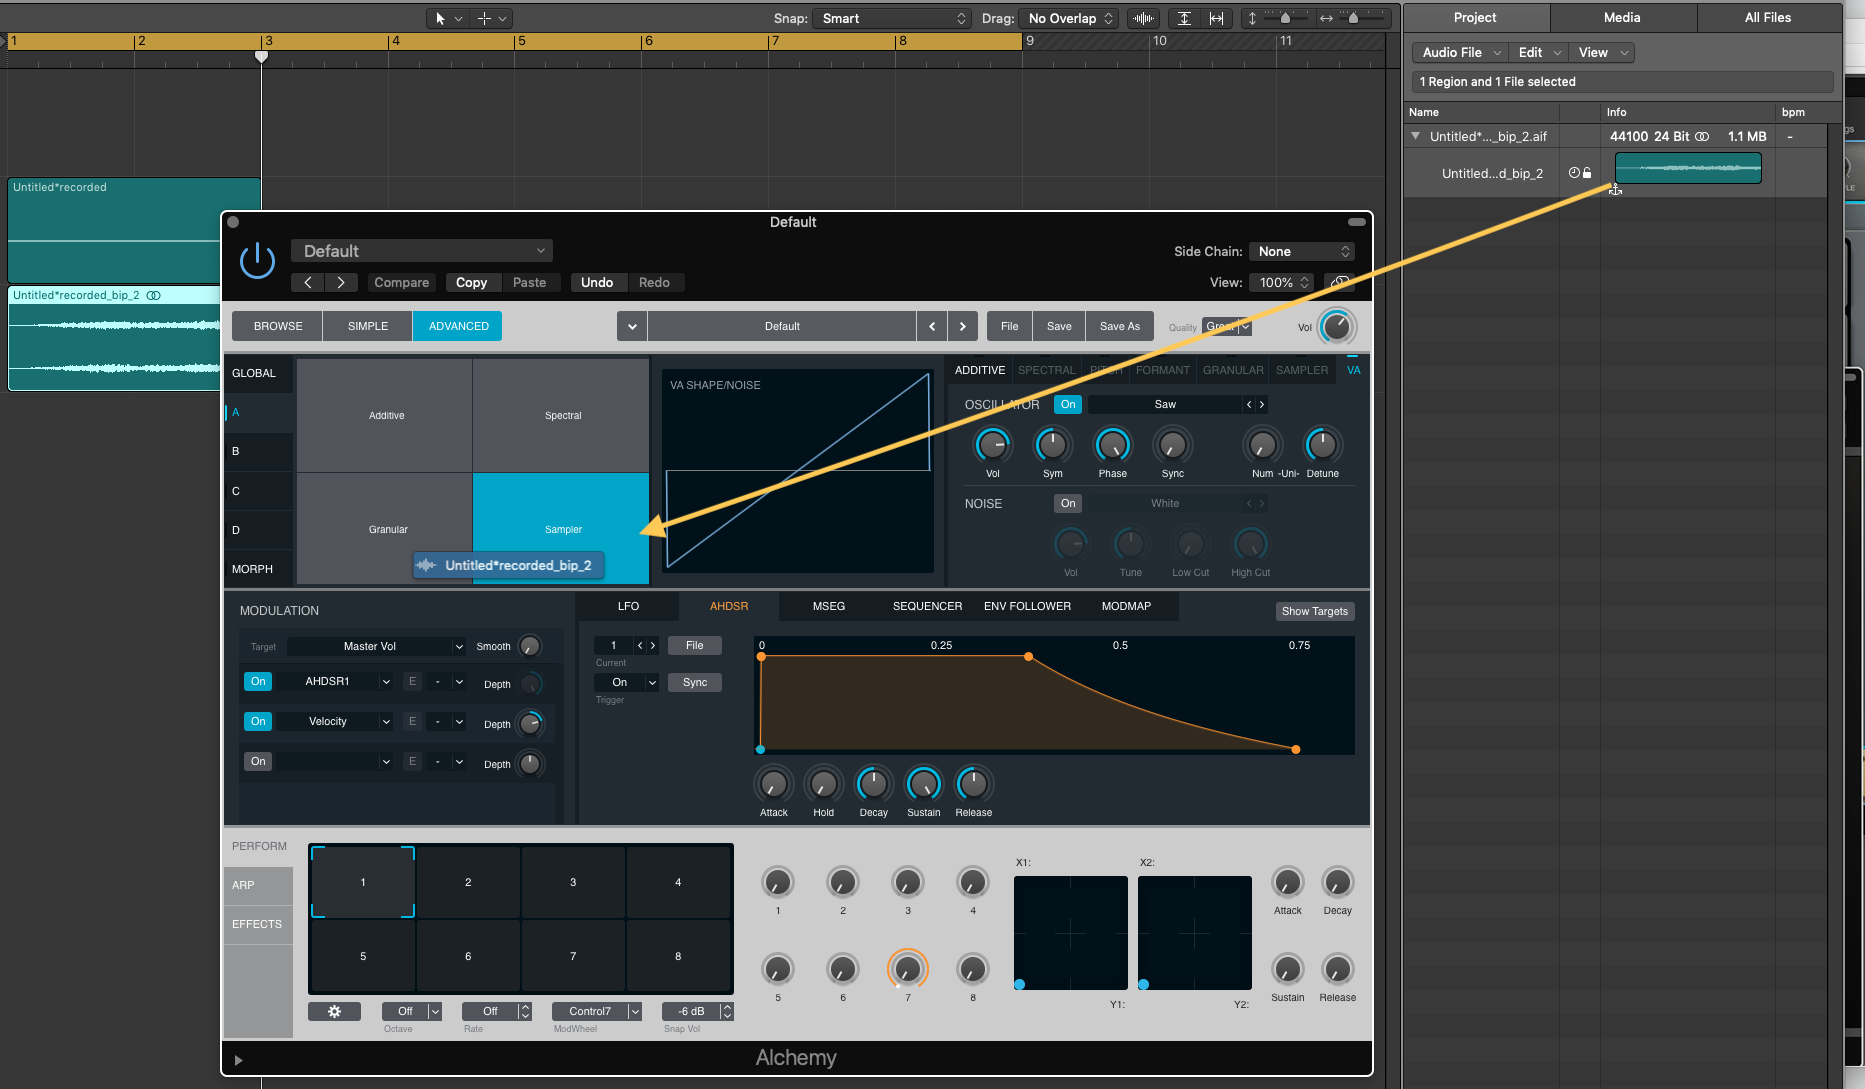Open the marquee (crosshair) tool menu

(x=503, y=18)
